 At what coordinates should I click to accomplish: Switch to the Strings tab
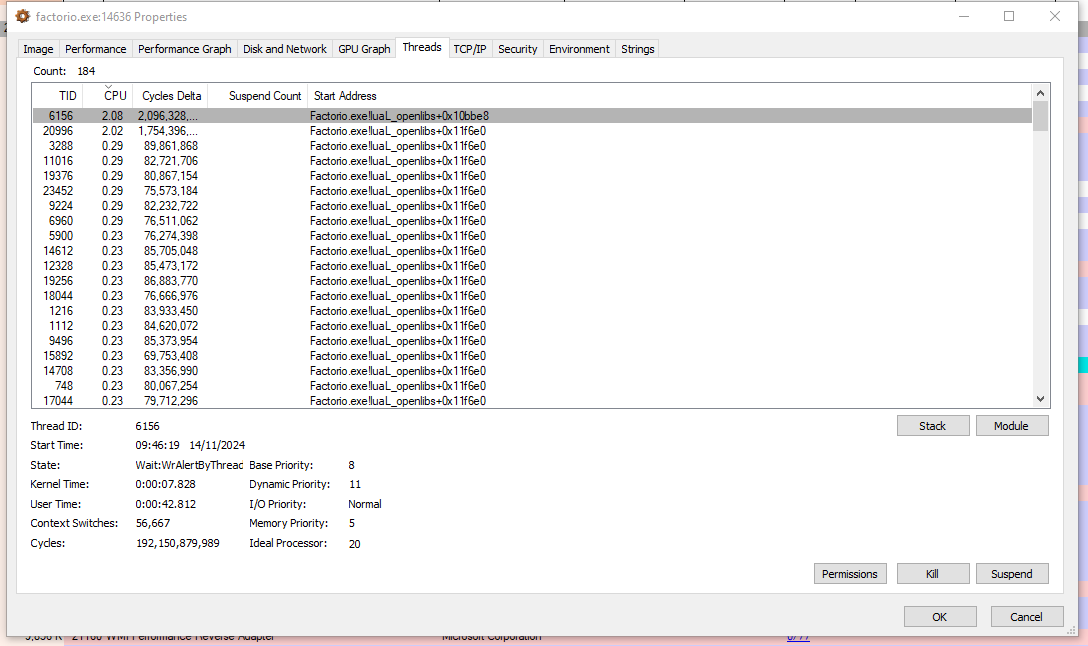638,49
